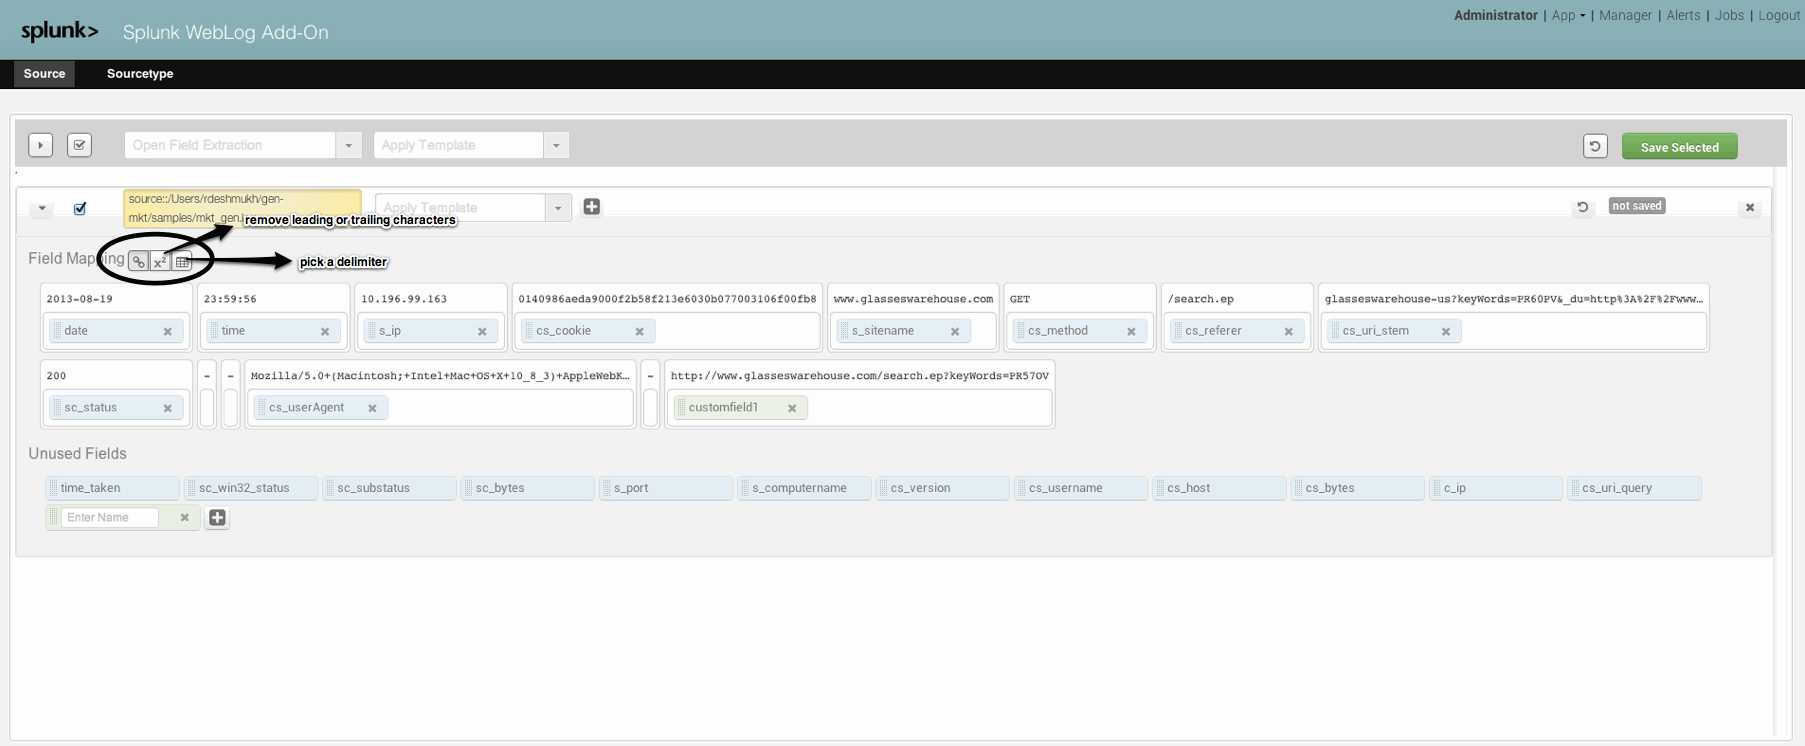Click the expand-all arrow button in the toolbar
This screenshot has height=746, width=1805.
[40, 145]
